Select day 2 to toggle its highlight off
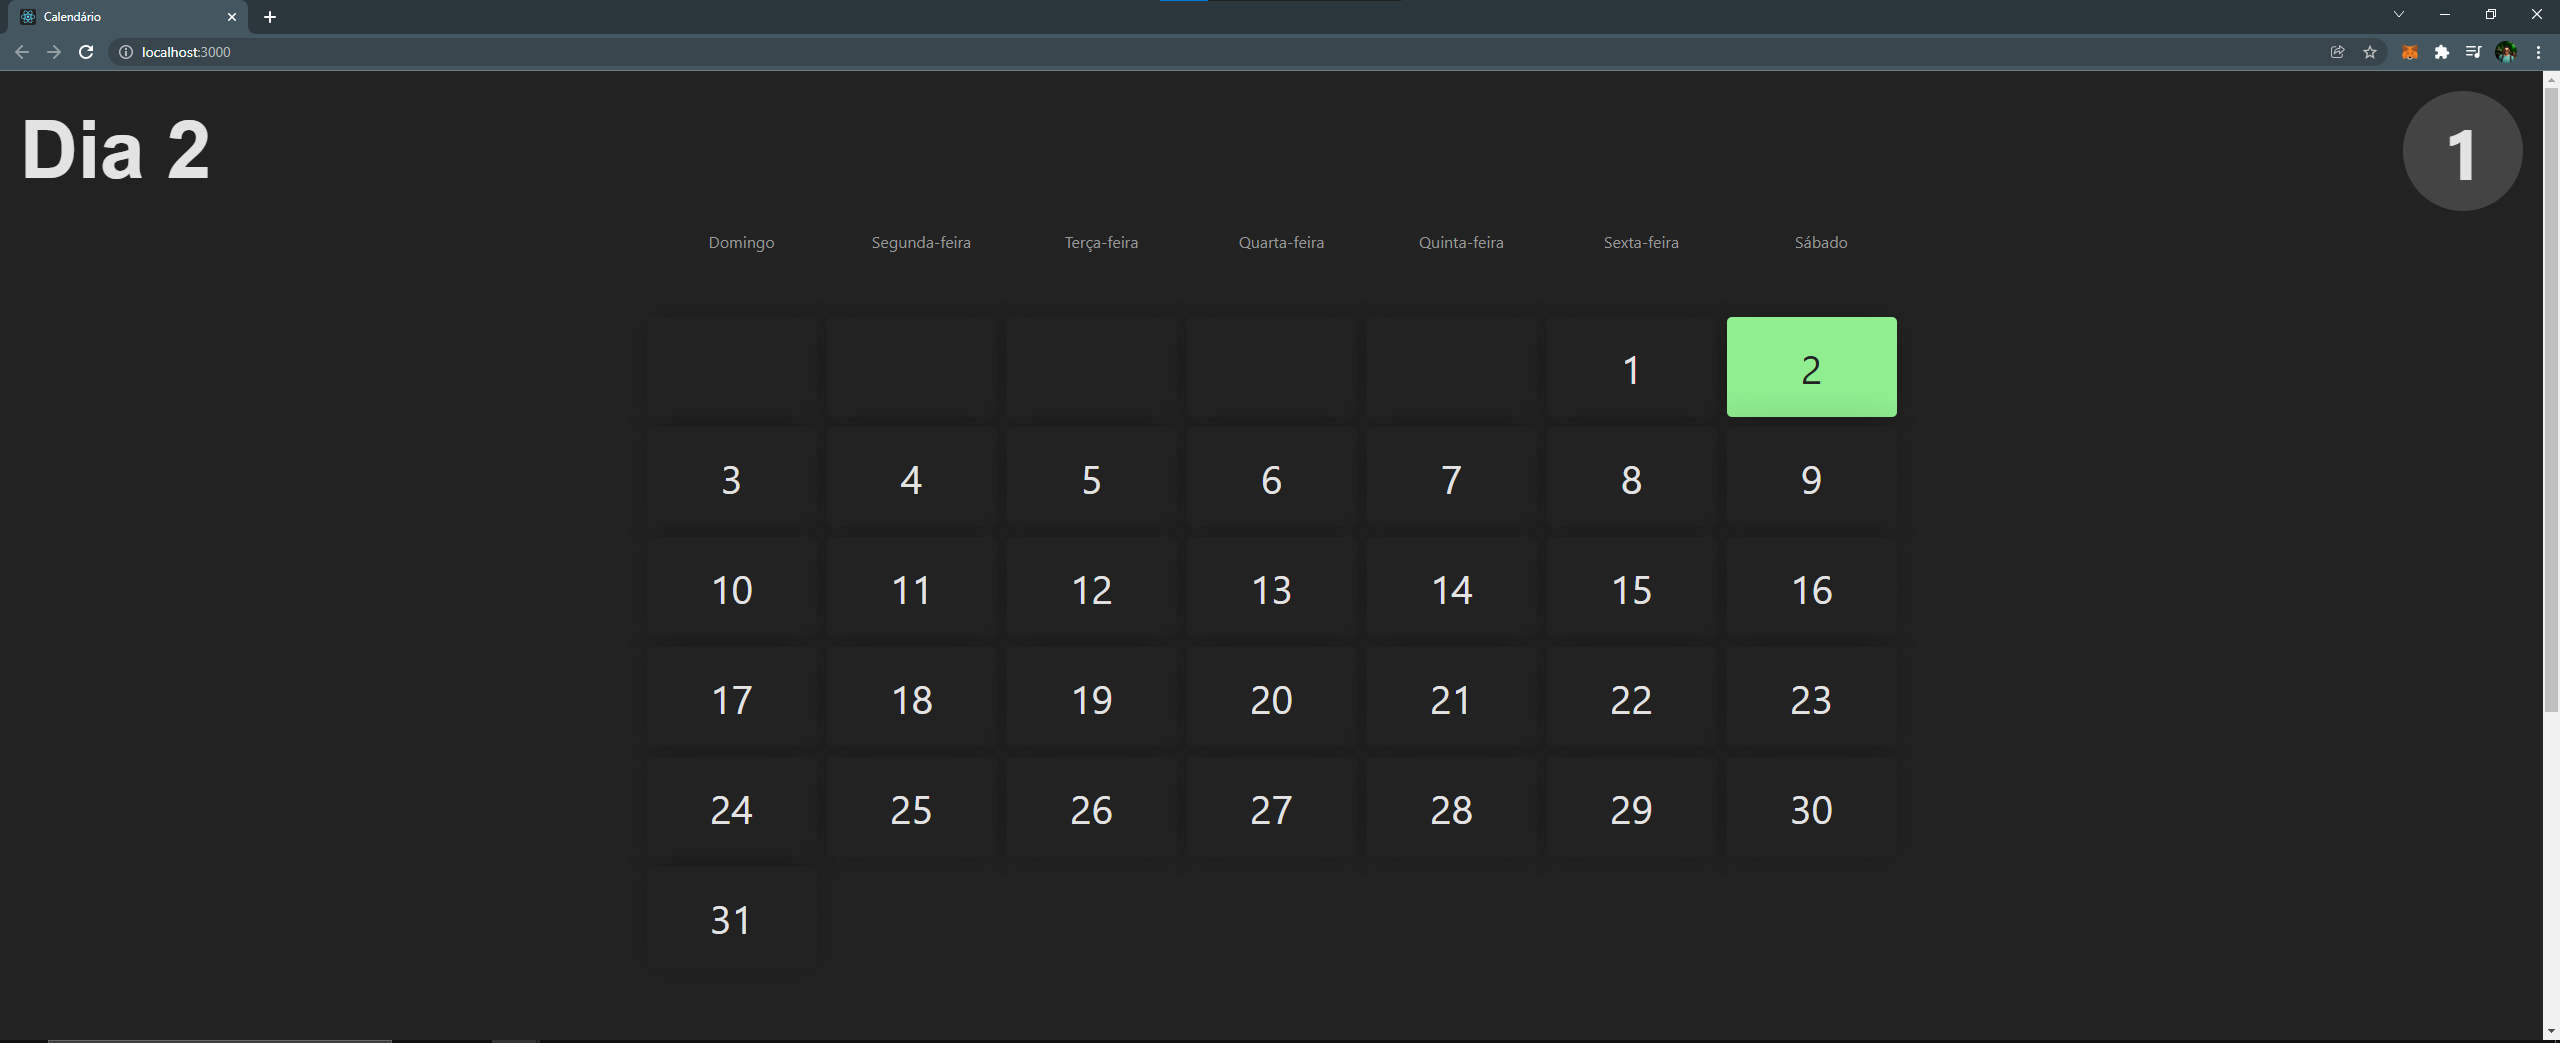Viewport: 2560px width, 1043px height. click(1810, 368)
